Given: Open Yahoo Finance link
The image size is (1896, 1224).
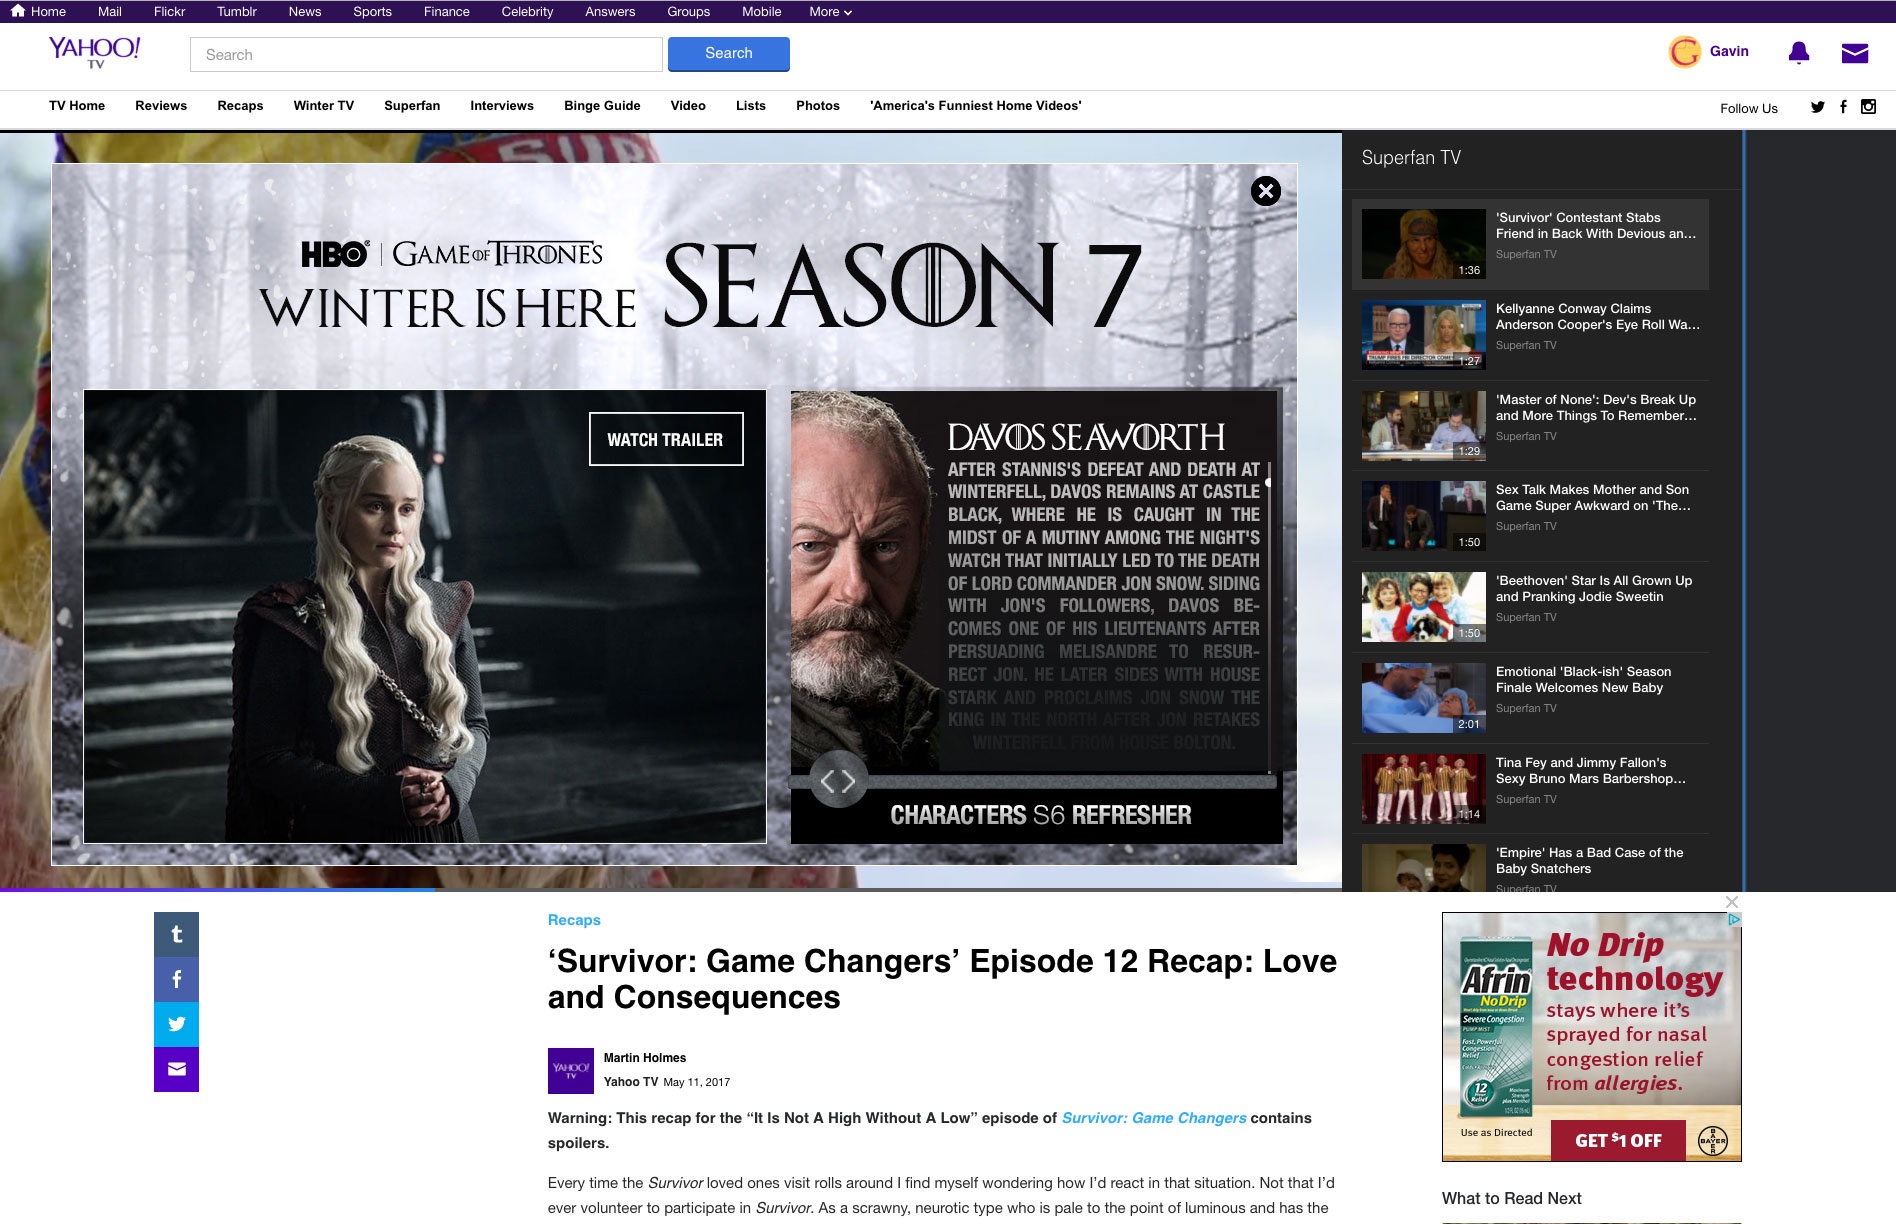Looking at the screenshot, I should point(447,12).
